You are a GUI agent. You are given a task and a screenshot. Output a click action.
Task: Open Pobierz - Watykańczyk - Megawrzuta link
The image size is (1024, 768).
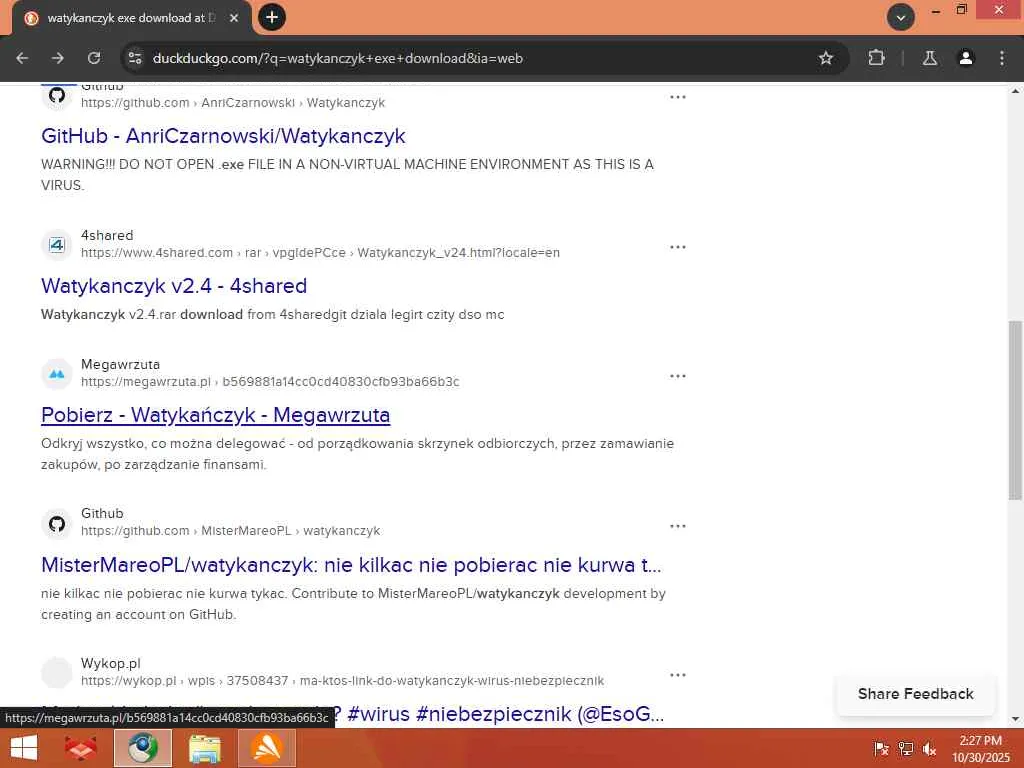point(216,415)
